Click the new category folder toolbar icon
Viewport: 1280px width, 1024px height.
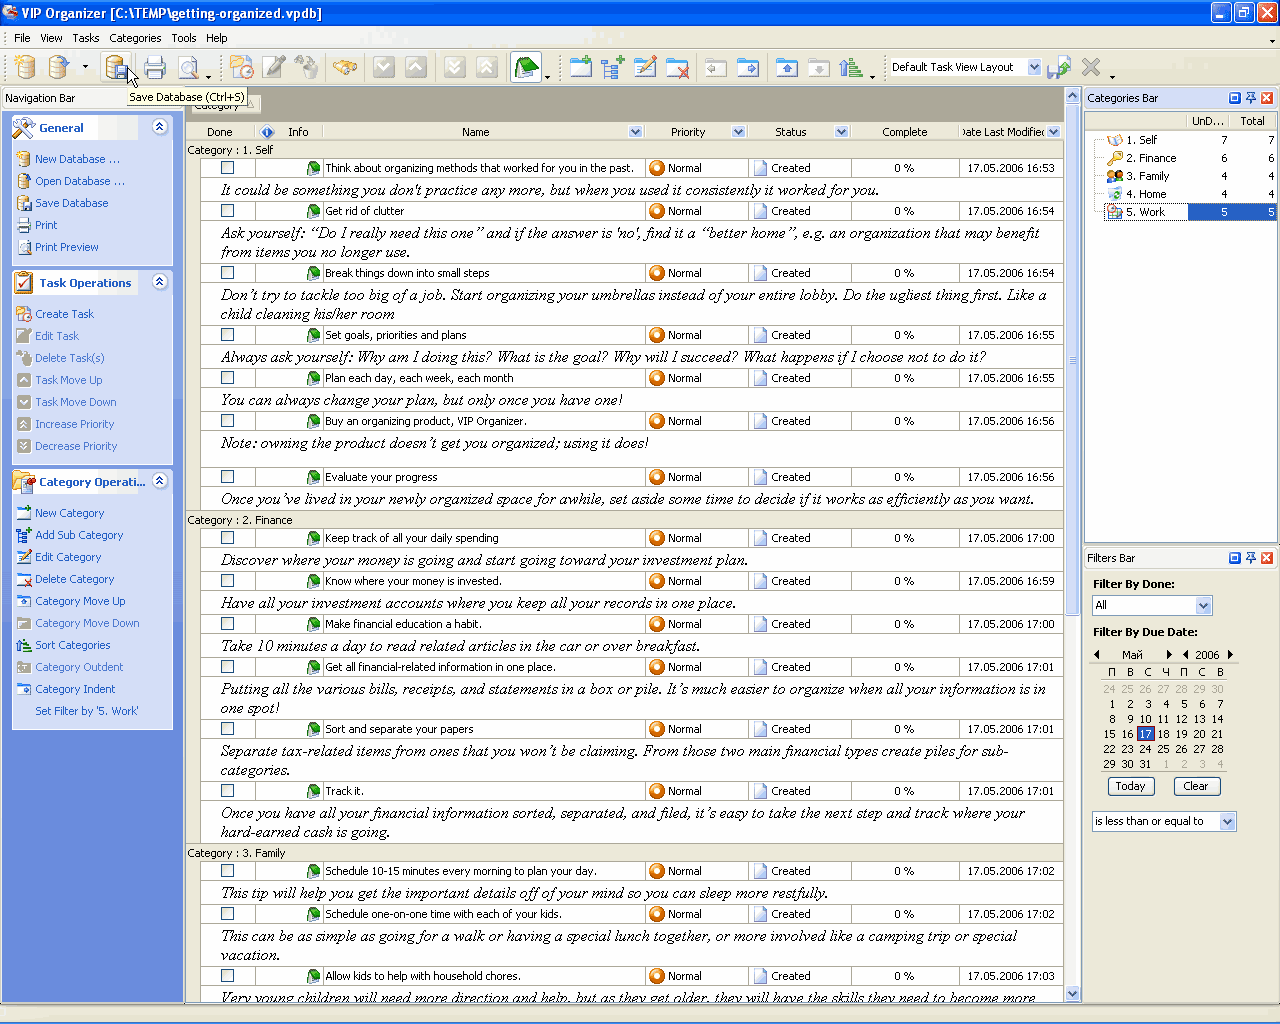click(x=580, y=67)
